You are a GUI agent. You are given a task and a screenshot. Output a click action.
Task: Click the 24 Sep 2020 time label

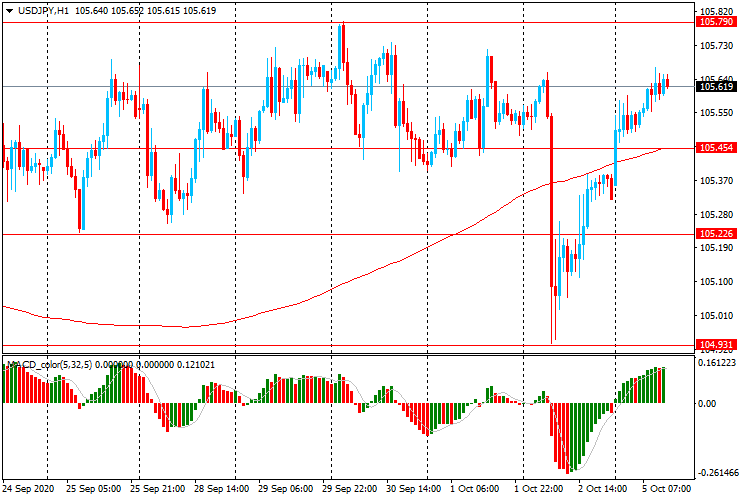click(x=28, y=489)
